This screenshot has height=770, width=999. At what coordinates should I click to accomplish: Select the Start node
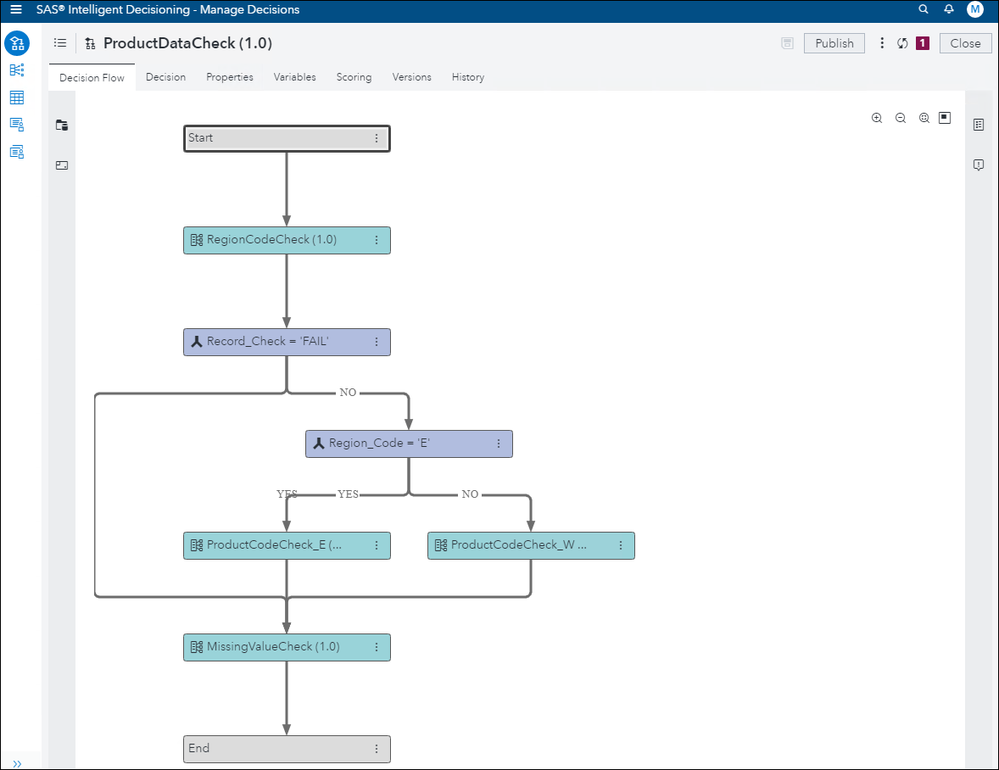[287, 138]
